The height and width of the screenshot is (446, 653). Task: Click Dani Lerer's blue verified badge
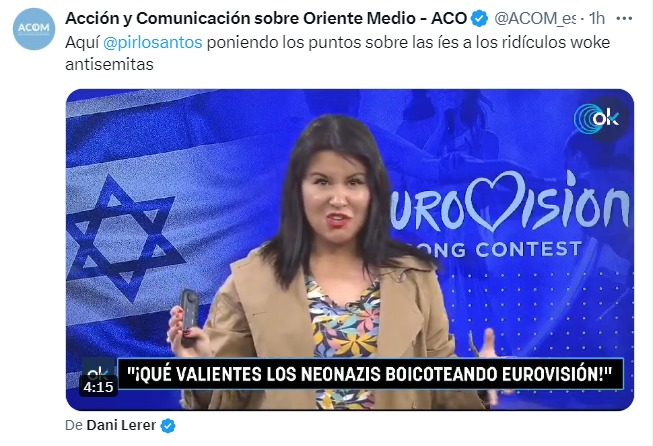[168, 426]
